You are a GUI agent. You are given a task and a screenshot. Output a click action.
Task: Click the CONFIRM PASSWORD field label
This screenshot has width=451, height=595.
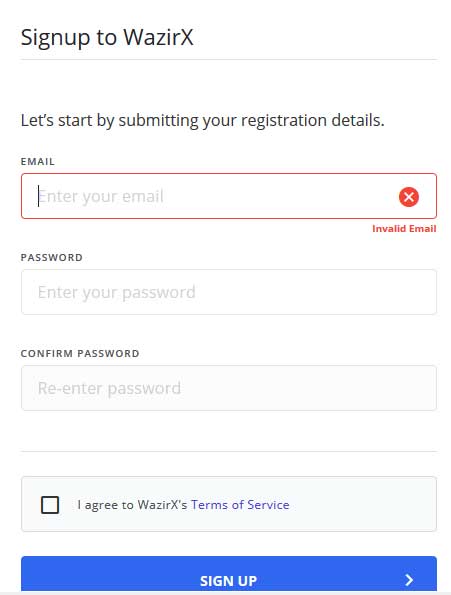click(x=80, y=353)
